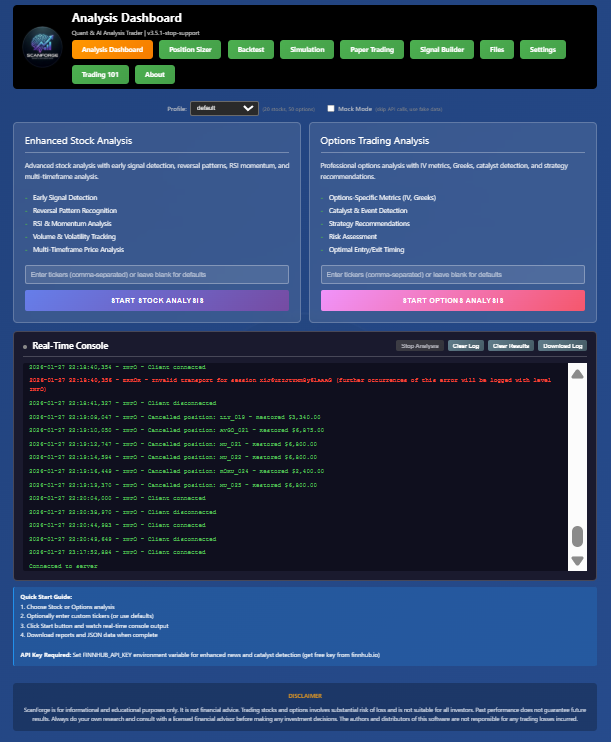Start the stock analysis
The width and height of the screenshot is (611, 742).
click(157, 300)
